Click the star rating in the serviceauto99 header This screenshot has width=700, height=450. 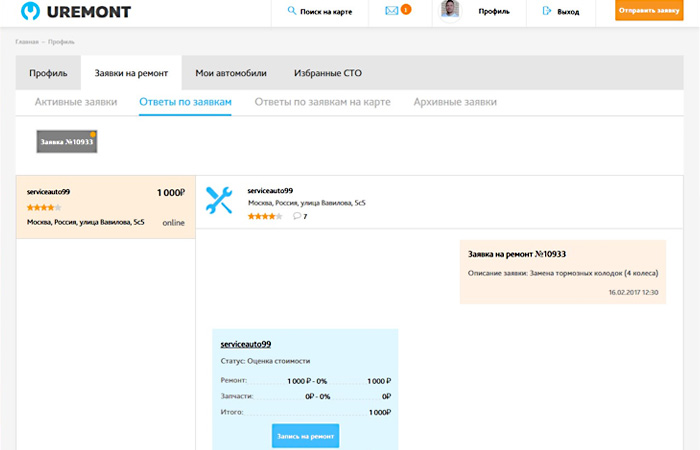pos(265,216)
